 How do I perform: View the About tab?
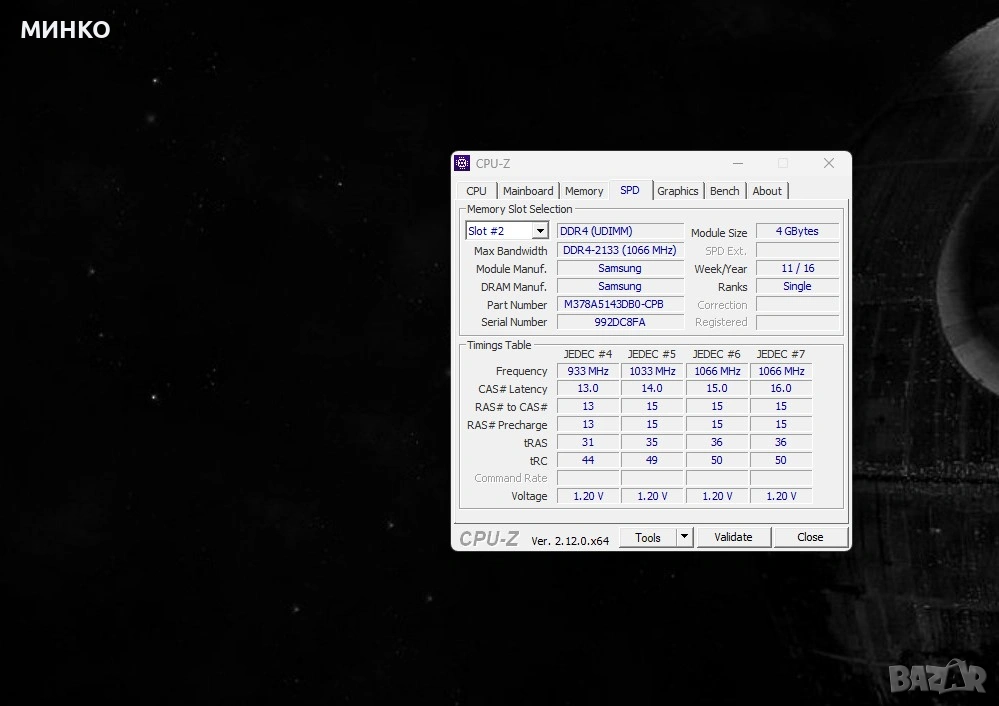pyautogui.click(x=767, y=191)
